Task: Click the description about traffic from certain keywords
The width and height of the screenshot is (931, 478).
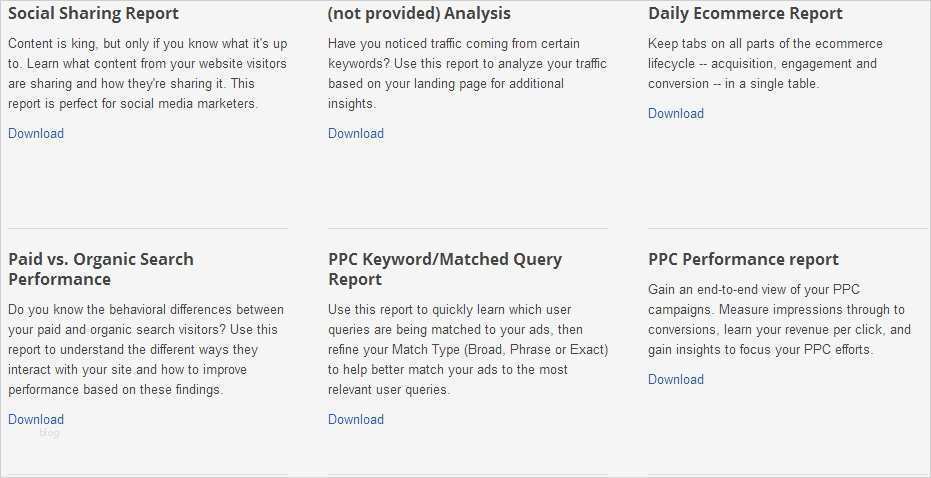Action: (x=466, y=73)
